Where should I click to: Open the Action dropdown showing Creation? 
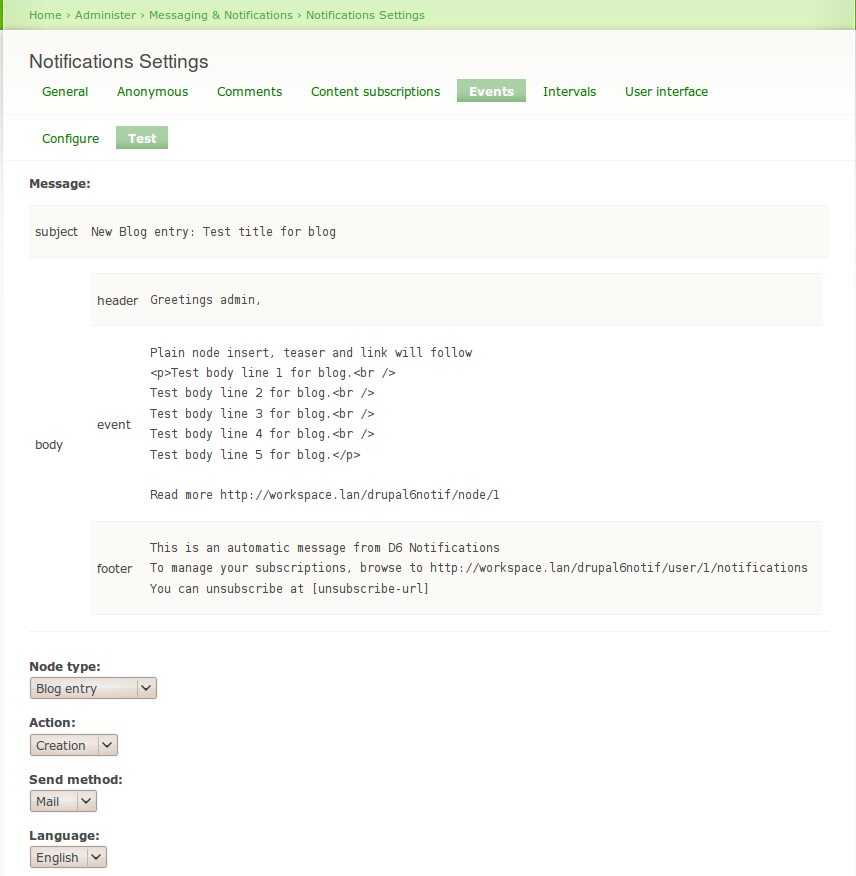[x=73, y=744]
